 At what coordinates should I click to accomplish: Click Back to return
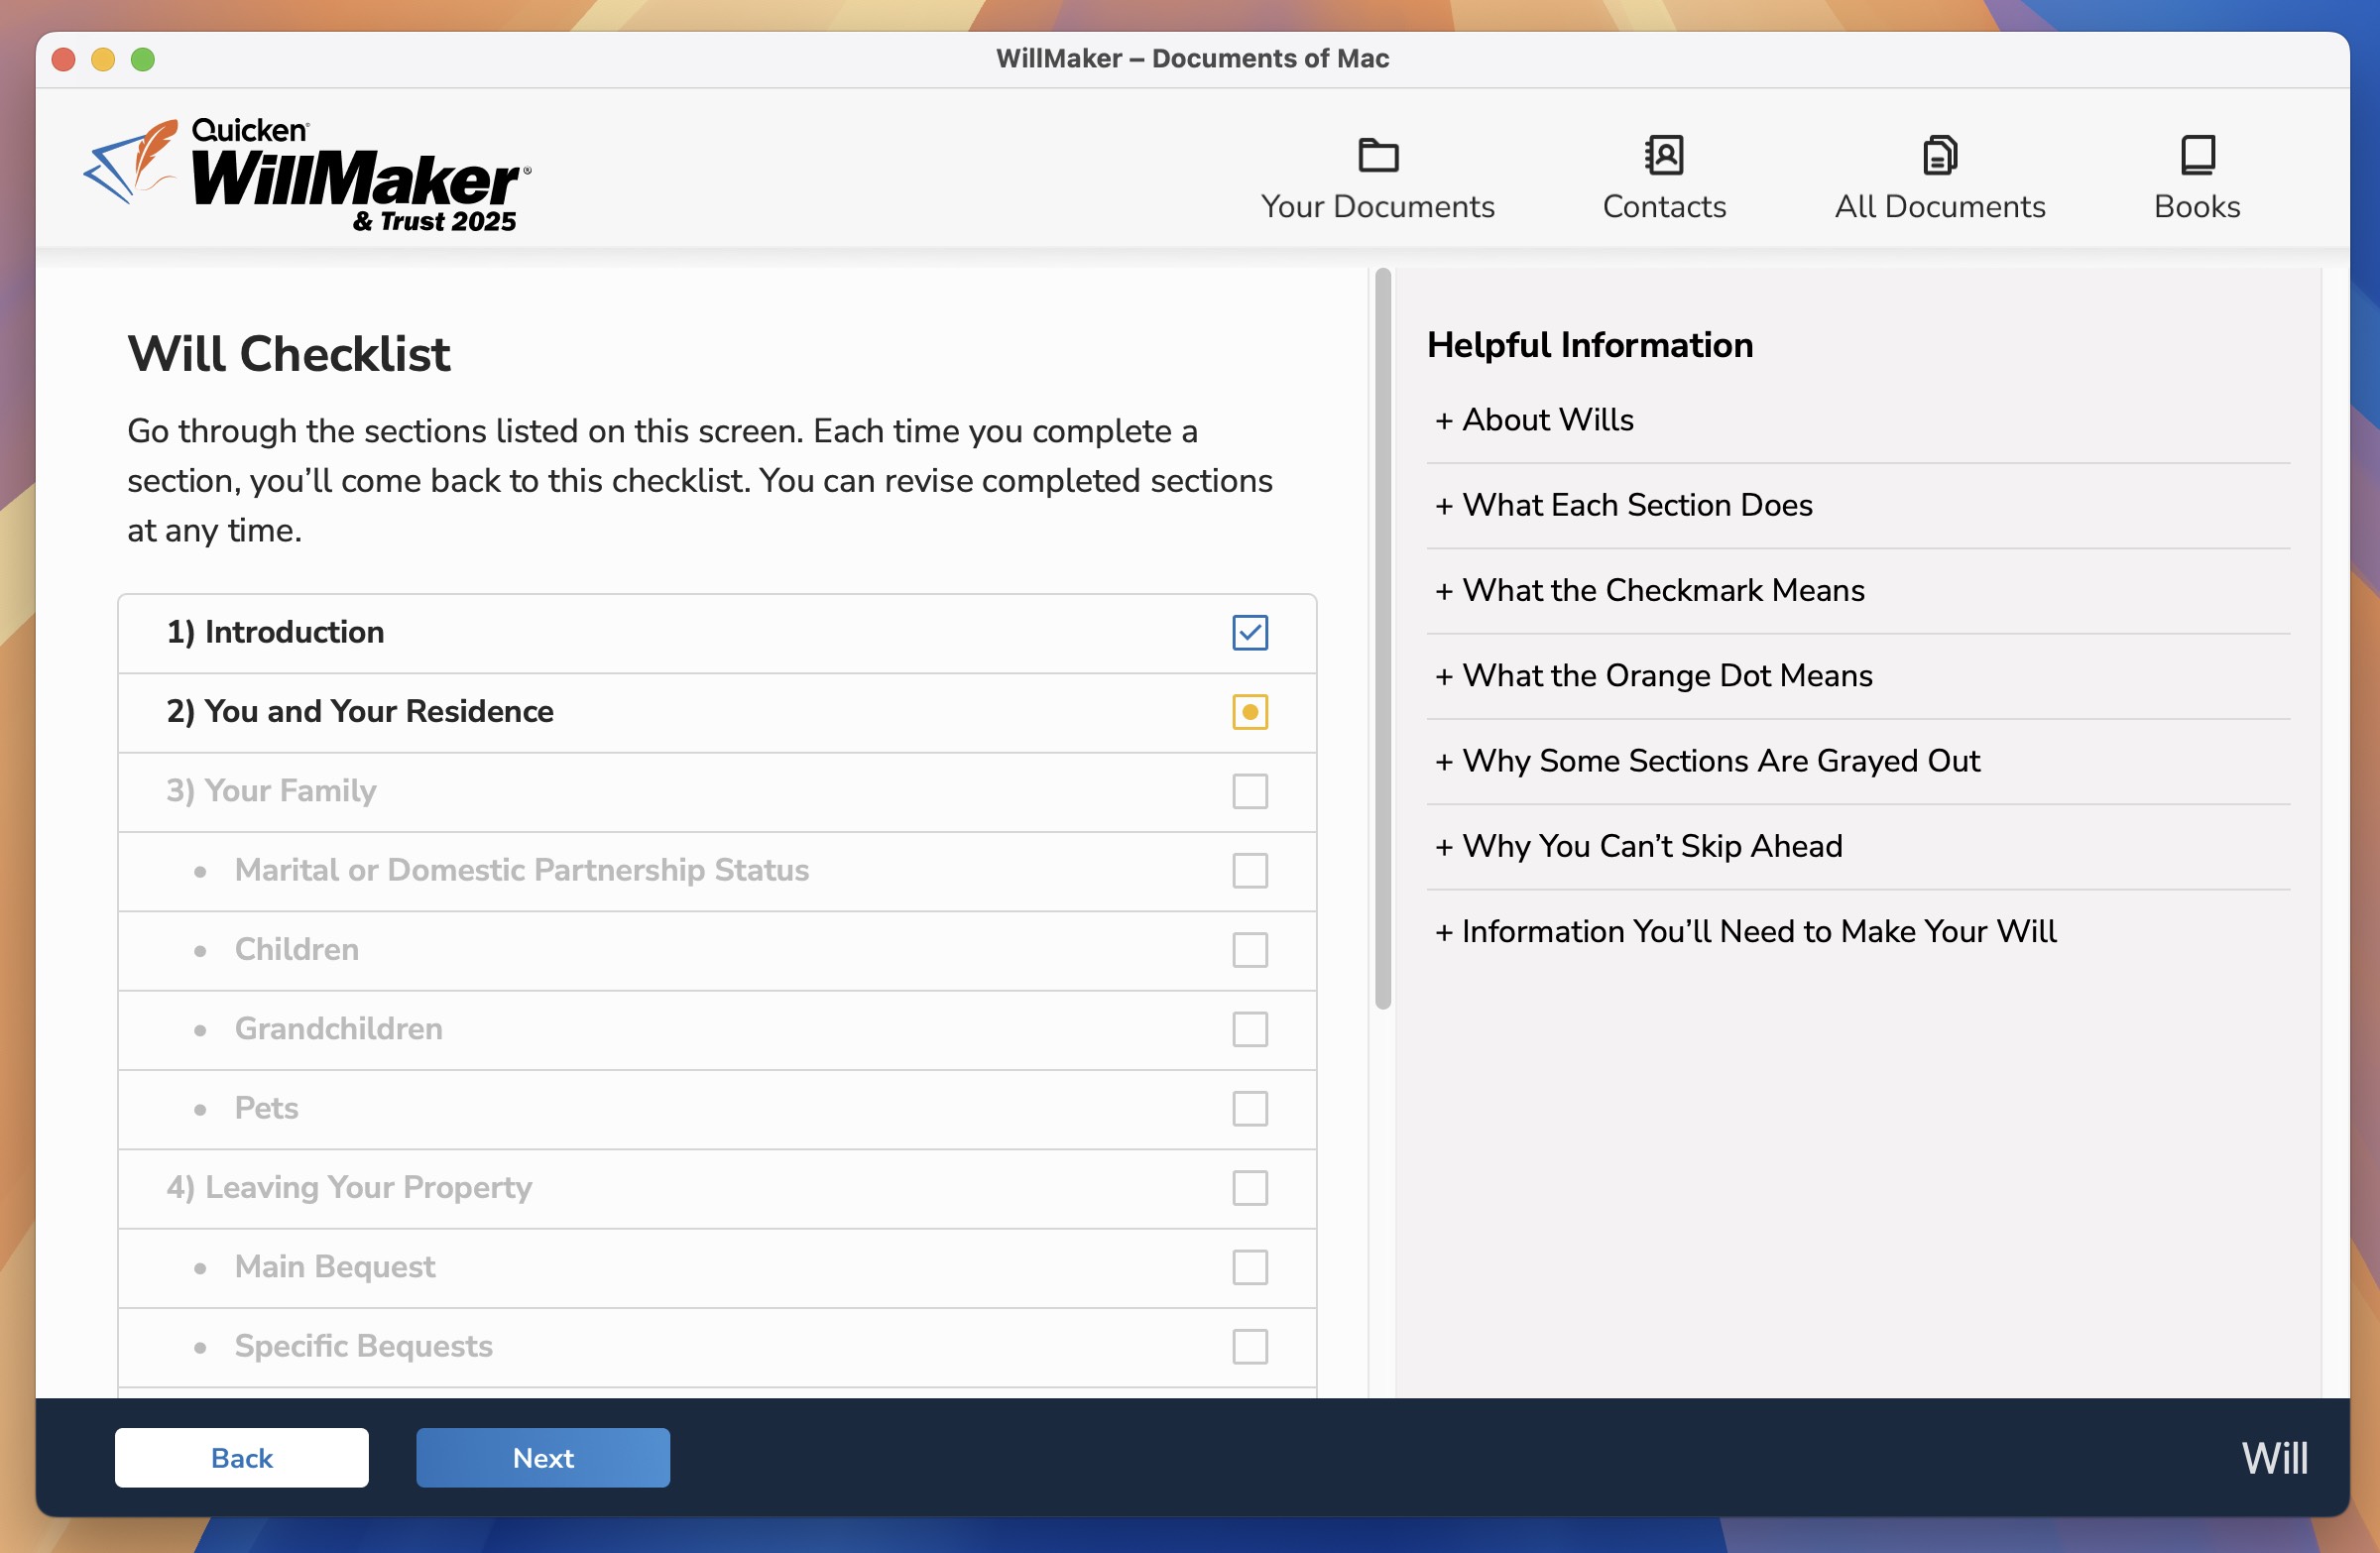tap(241, 1458)
